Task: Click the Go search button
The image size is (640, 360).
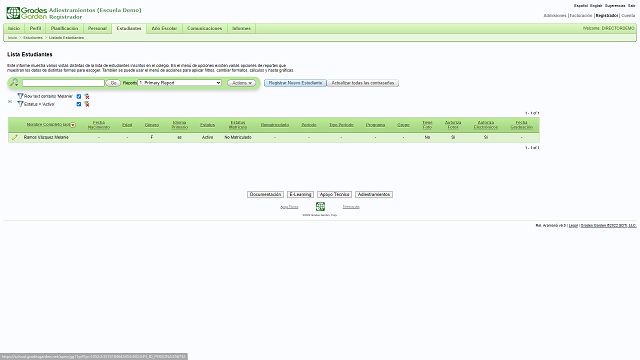Action: (113, 83)
